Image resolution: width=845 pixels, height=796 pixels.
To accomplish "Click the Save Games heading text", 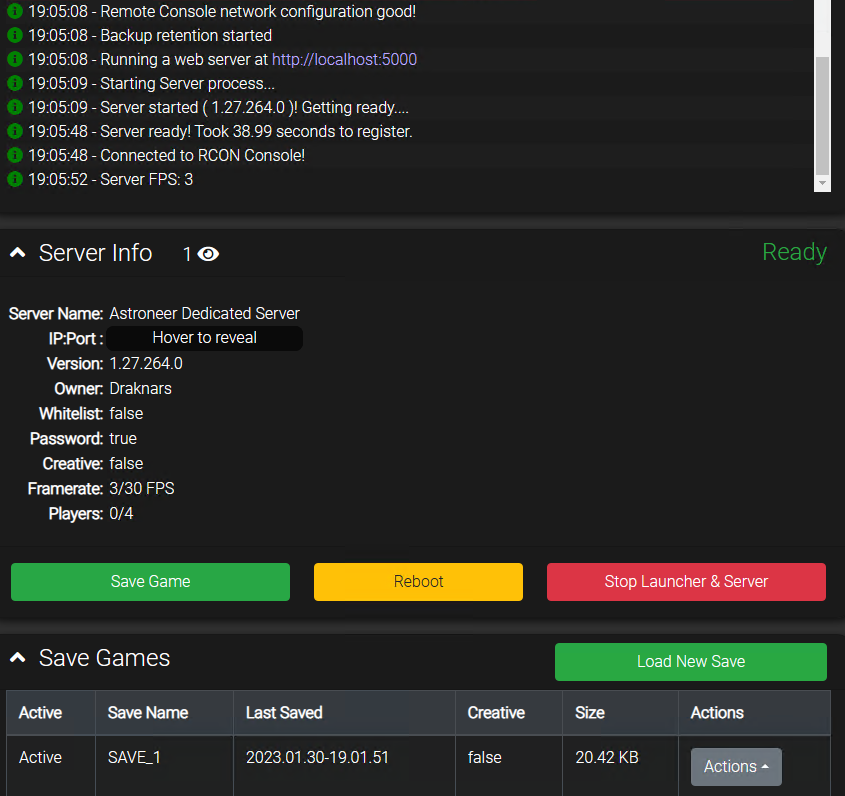I will tap(105, 657).
